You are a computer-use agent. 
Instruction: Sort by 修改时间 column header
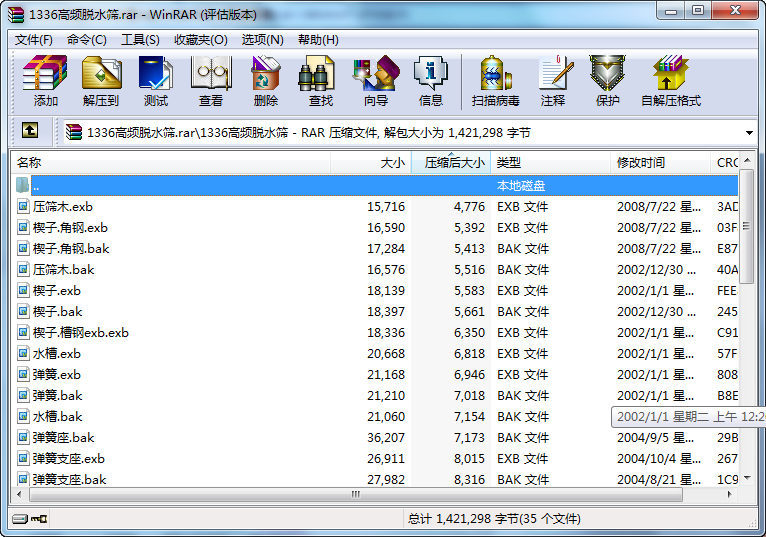click(x=660, y=163)
